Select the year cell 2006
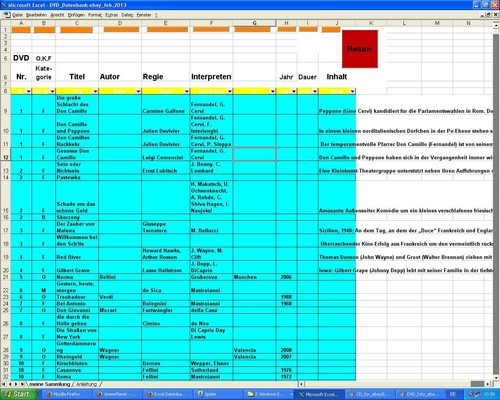 tap(286, 277)
